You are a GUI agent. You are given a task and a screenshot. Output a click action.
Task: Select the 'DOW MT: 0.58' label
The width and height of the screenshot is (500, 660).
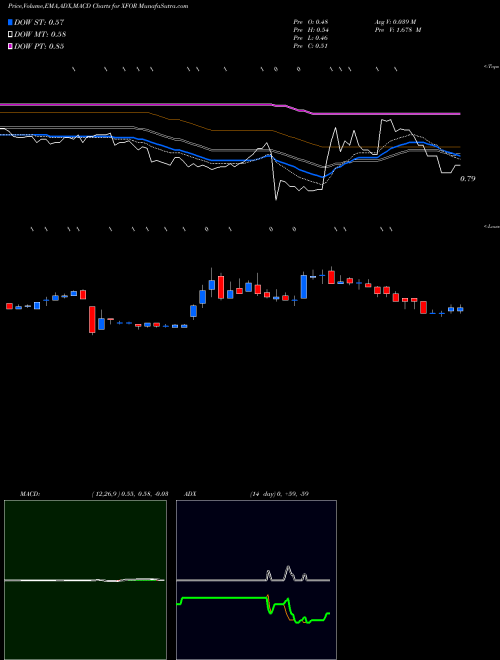coord(40,35)
